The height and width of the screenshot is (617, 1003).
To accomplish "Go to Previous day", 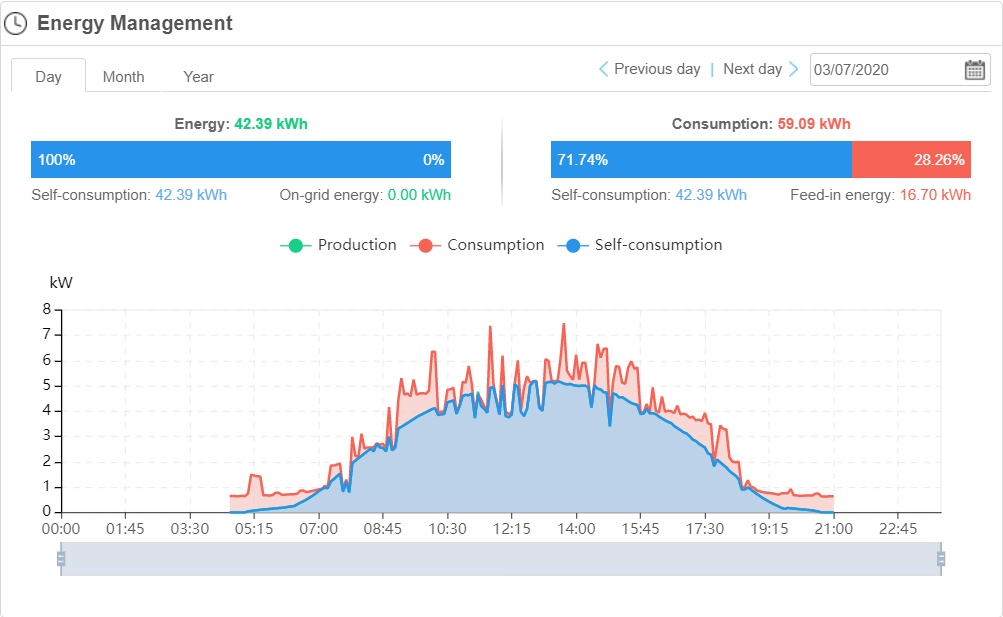I will point(656,69).
